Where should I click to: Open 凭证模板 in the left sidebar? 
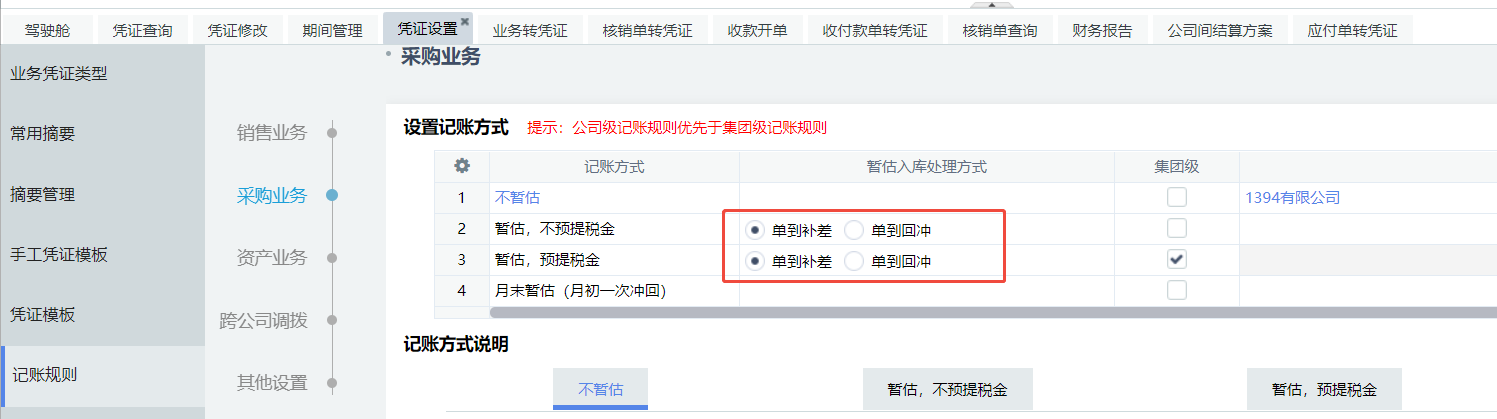click(43, 315)
